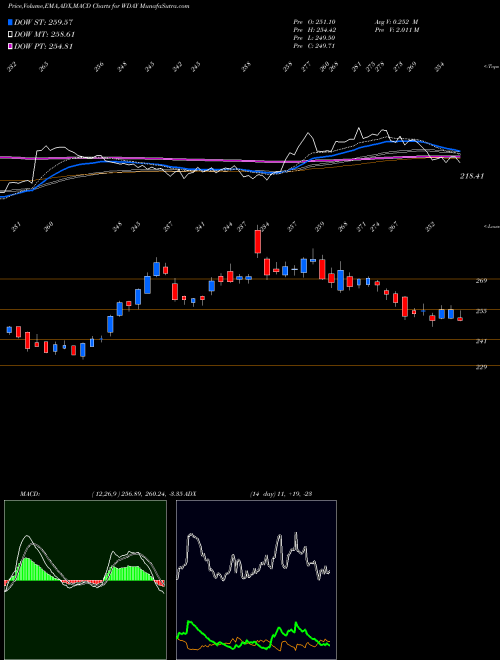Click the <-Lows axis label

[x=491, y=226]
